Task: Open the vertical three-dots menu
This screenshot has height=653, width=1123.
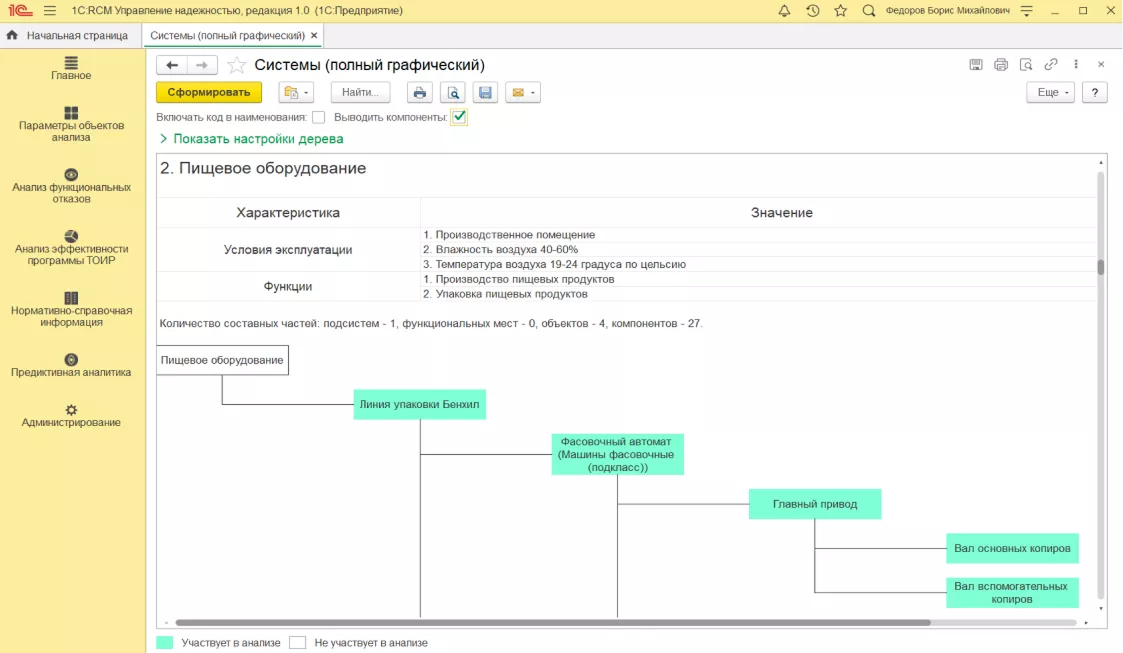Action: click(1076, 64)
